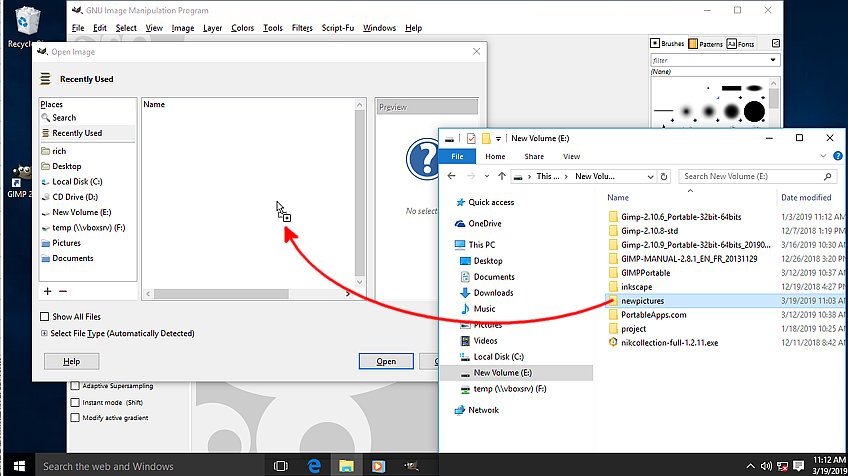
Task: Click the Help button in Open Image dialog
Action: [x=71, y=361]
